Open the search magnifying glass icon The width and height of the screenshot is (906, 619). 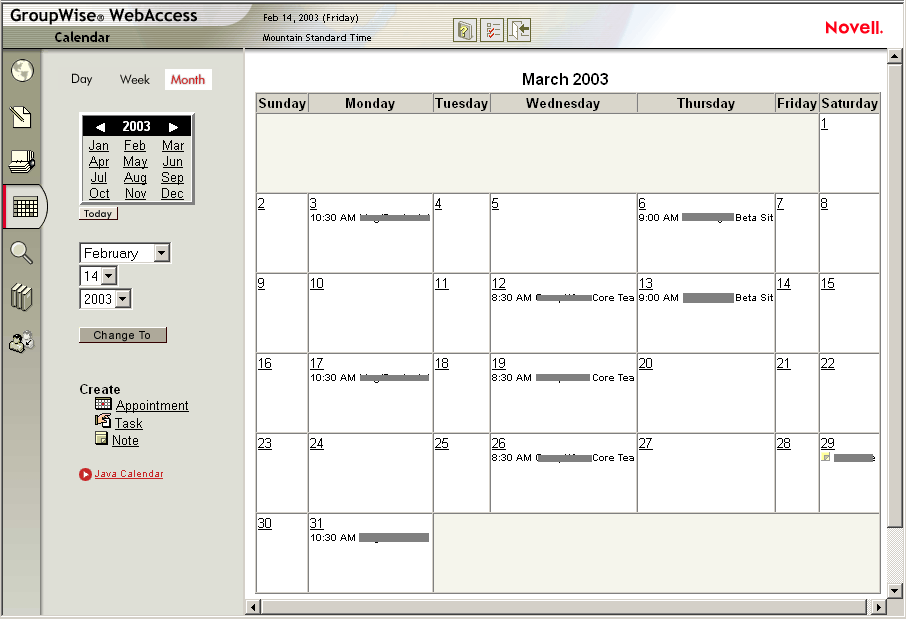tap(22, 252)
